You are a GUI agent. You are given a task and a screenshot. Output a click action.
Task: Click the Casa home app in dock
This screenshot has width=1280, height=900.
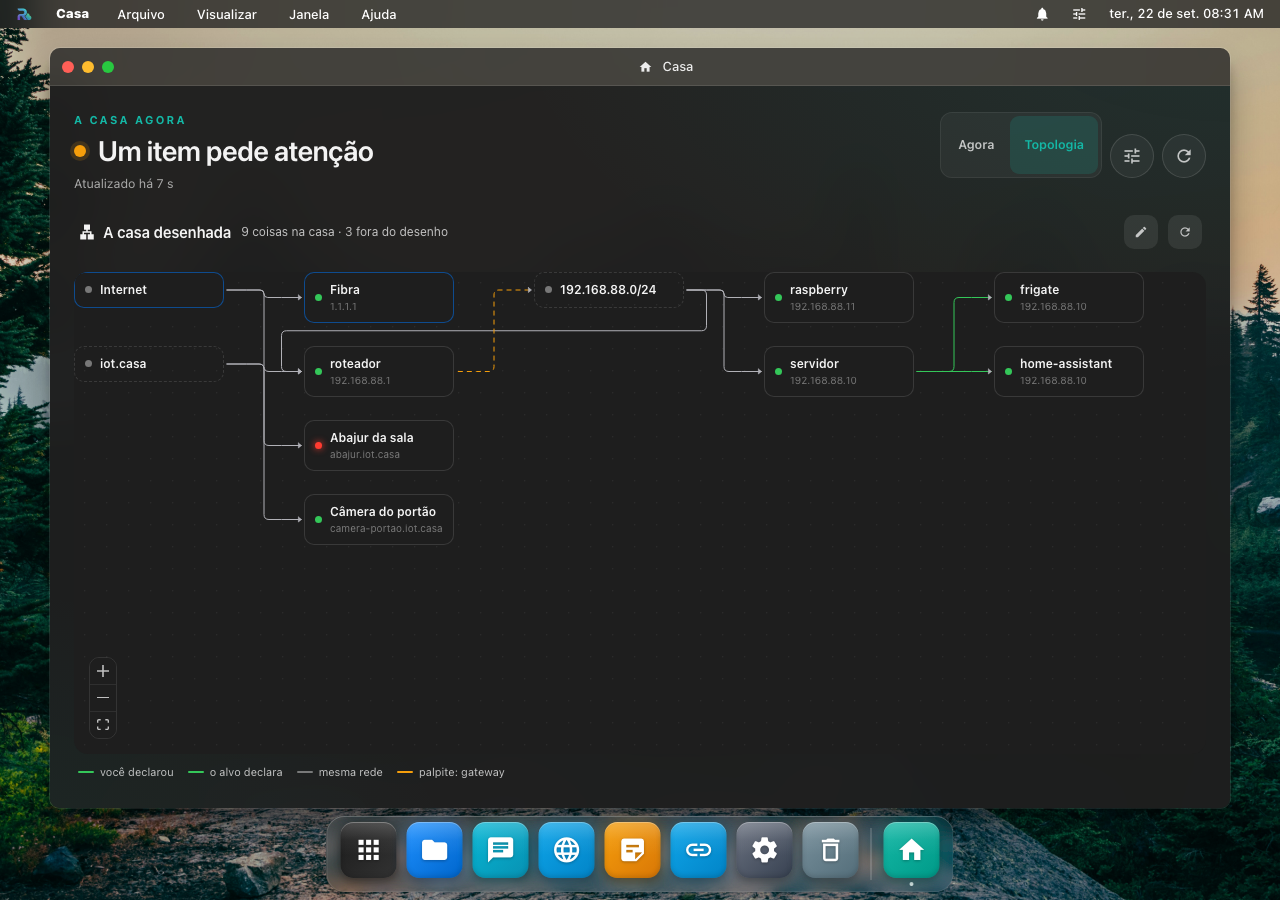[x=912, y=850]
